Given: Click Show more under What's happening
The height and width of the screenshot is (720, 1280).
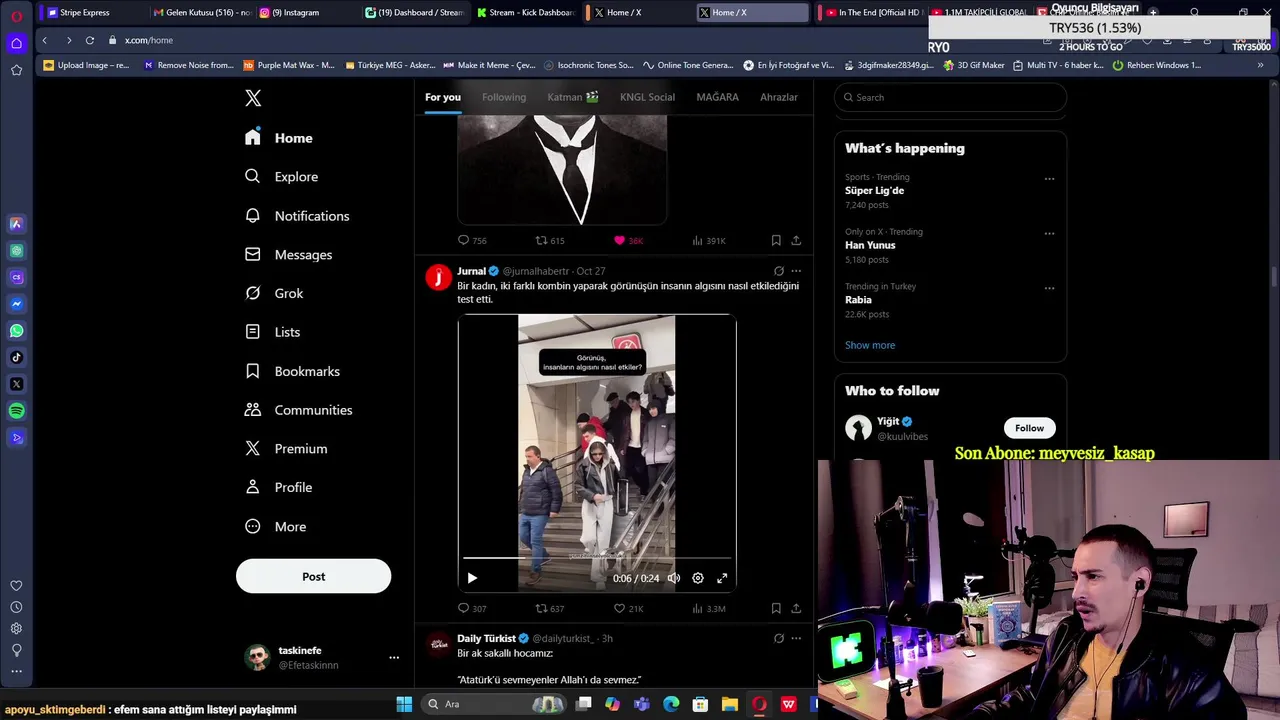Looking at the screenshot, I should click(870, 345).
